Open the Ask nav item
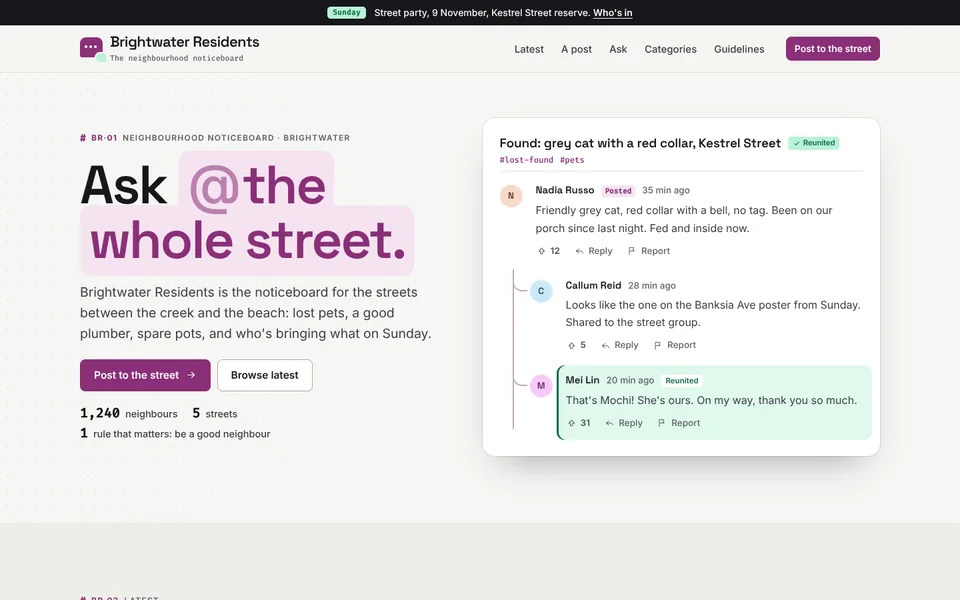Image resolution: width=960 pixels, height=600 pixels. point(618,49)
